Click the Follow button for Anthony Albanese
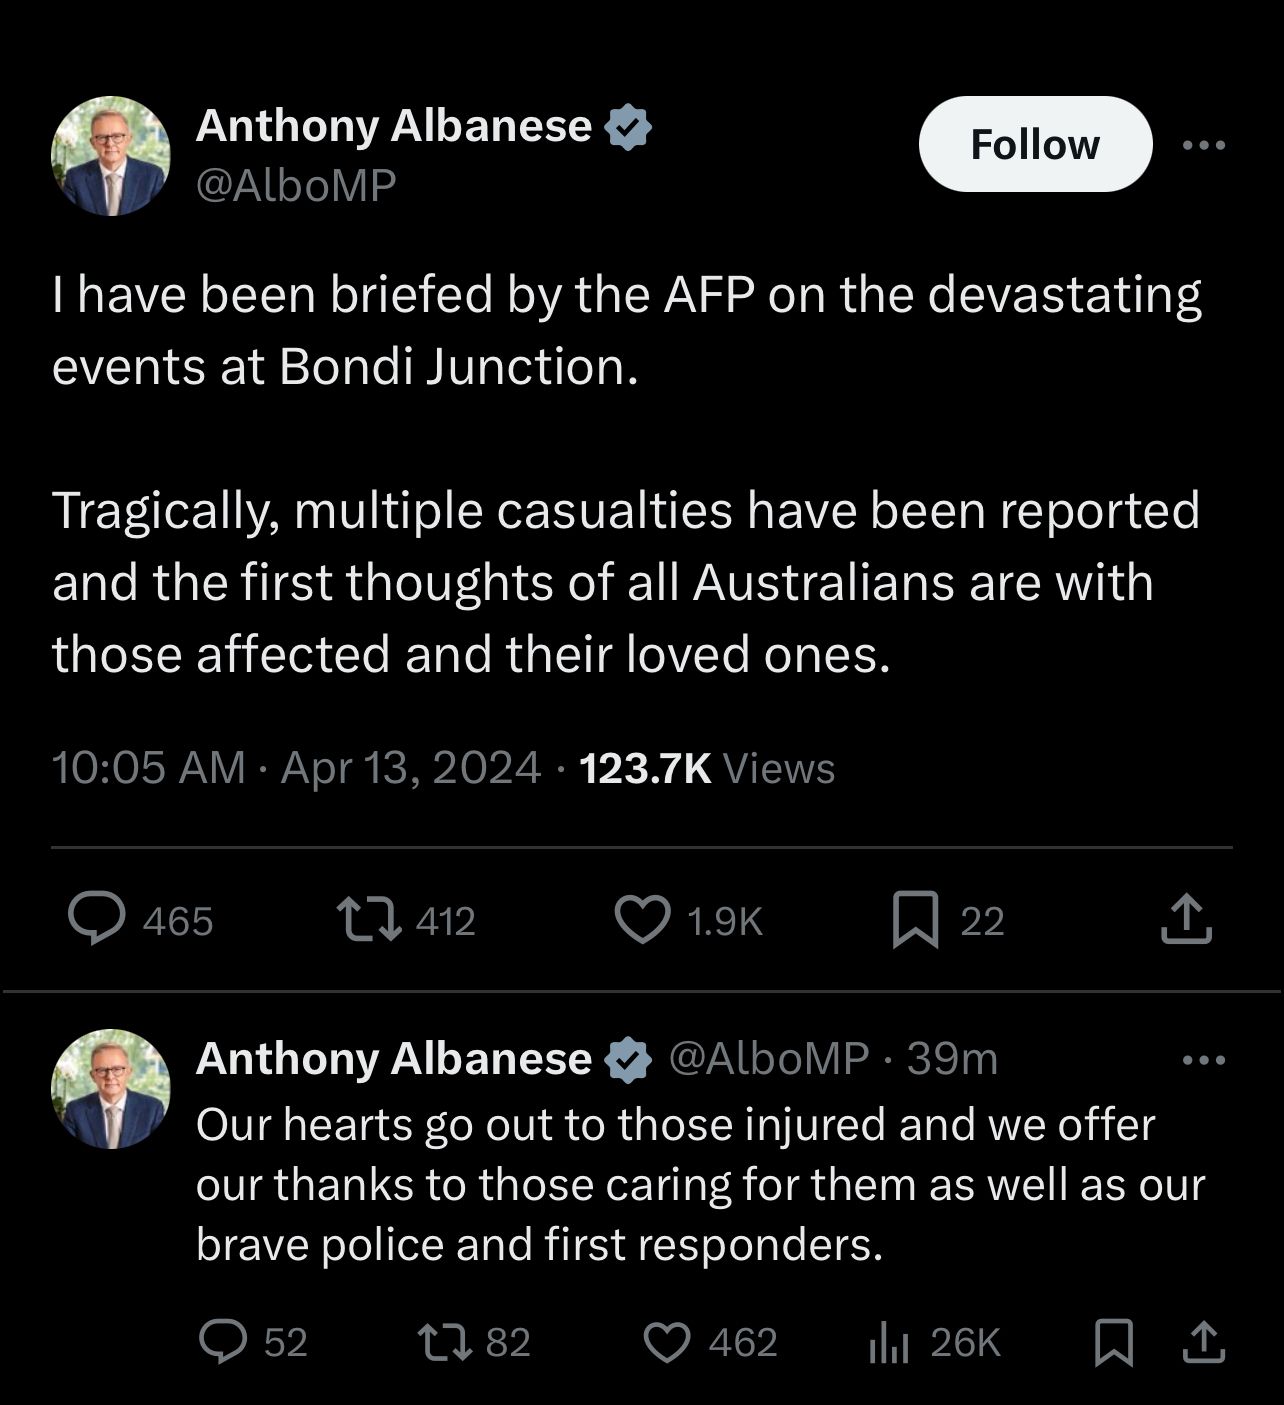 click(1035, 145)
